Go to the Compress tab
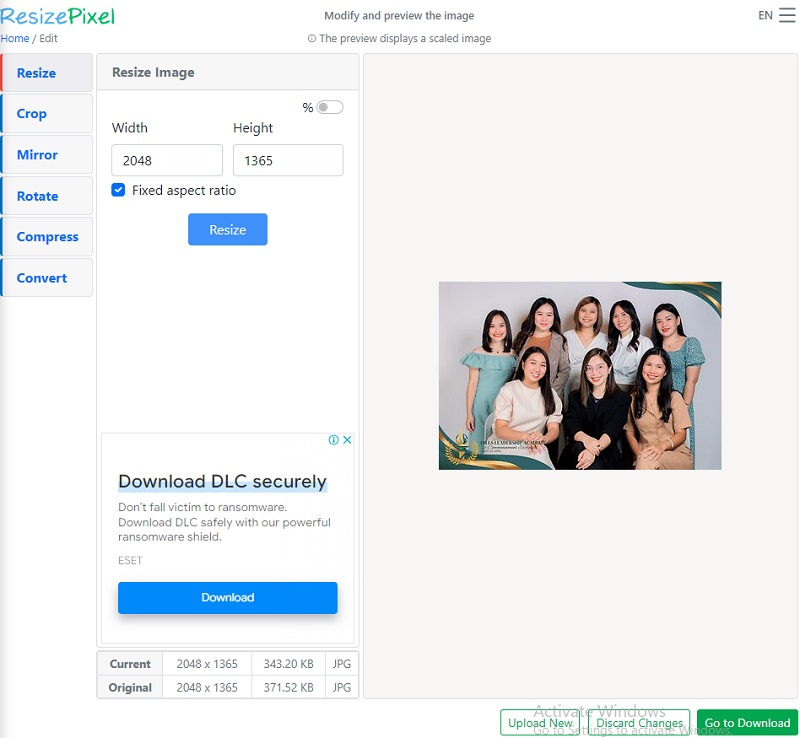The height and width of the screenshot is (738, 800). click(x=47, y=237)
